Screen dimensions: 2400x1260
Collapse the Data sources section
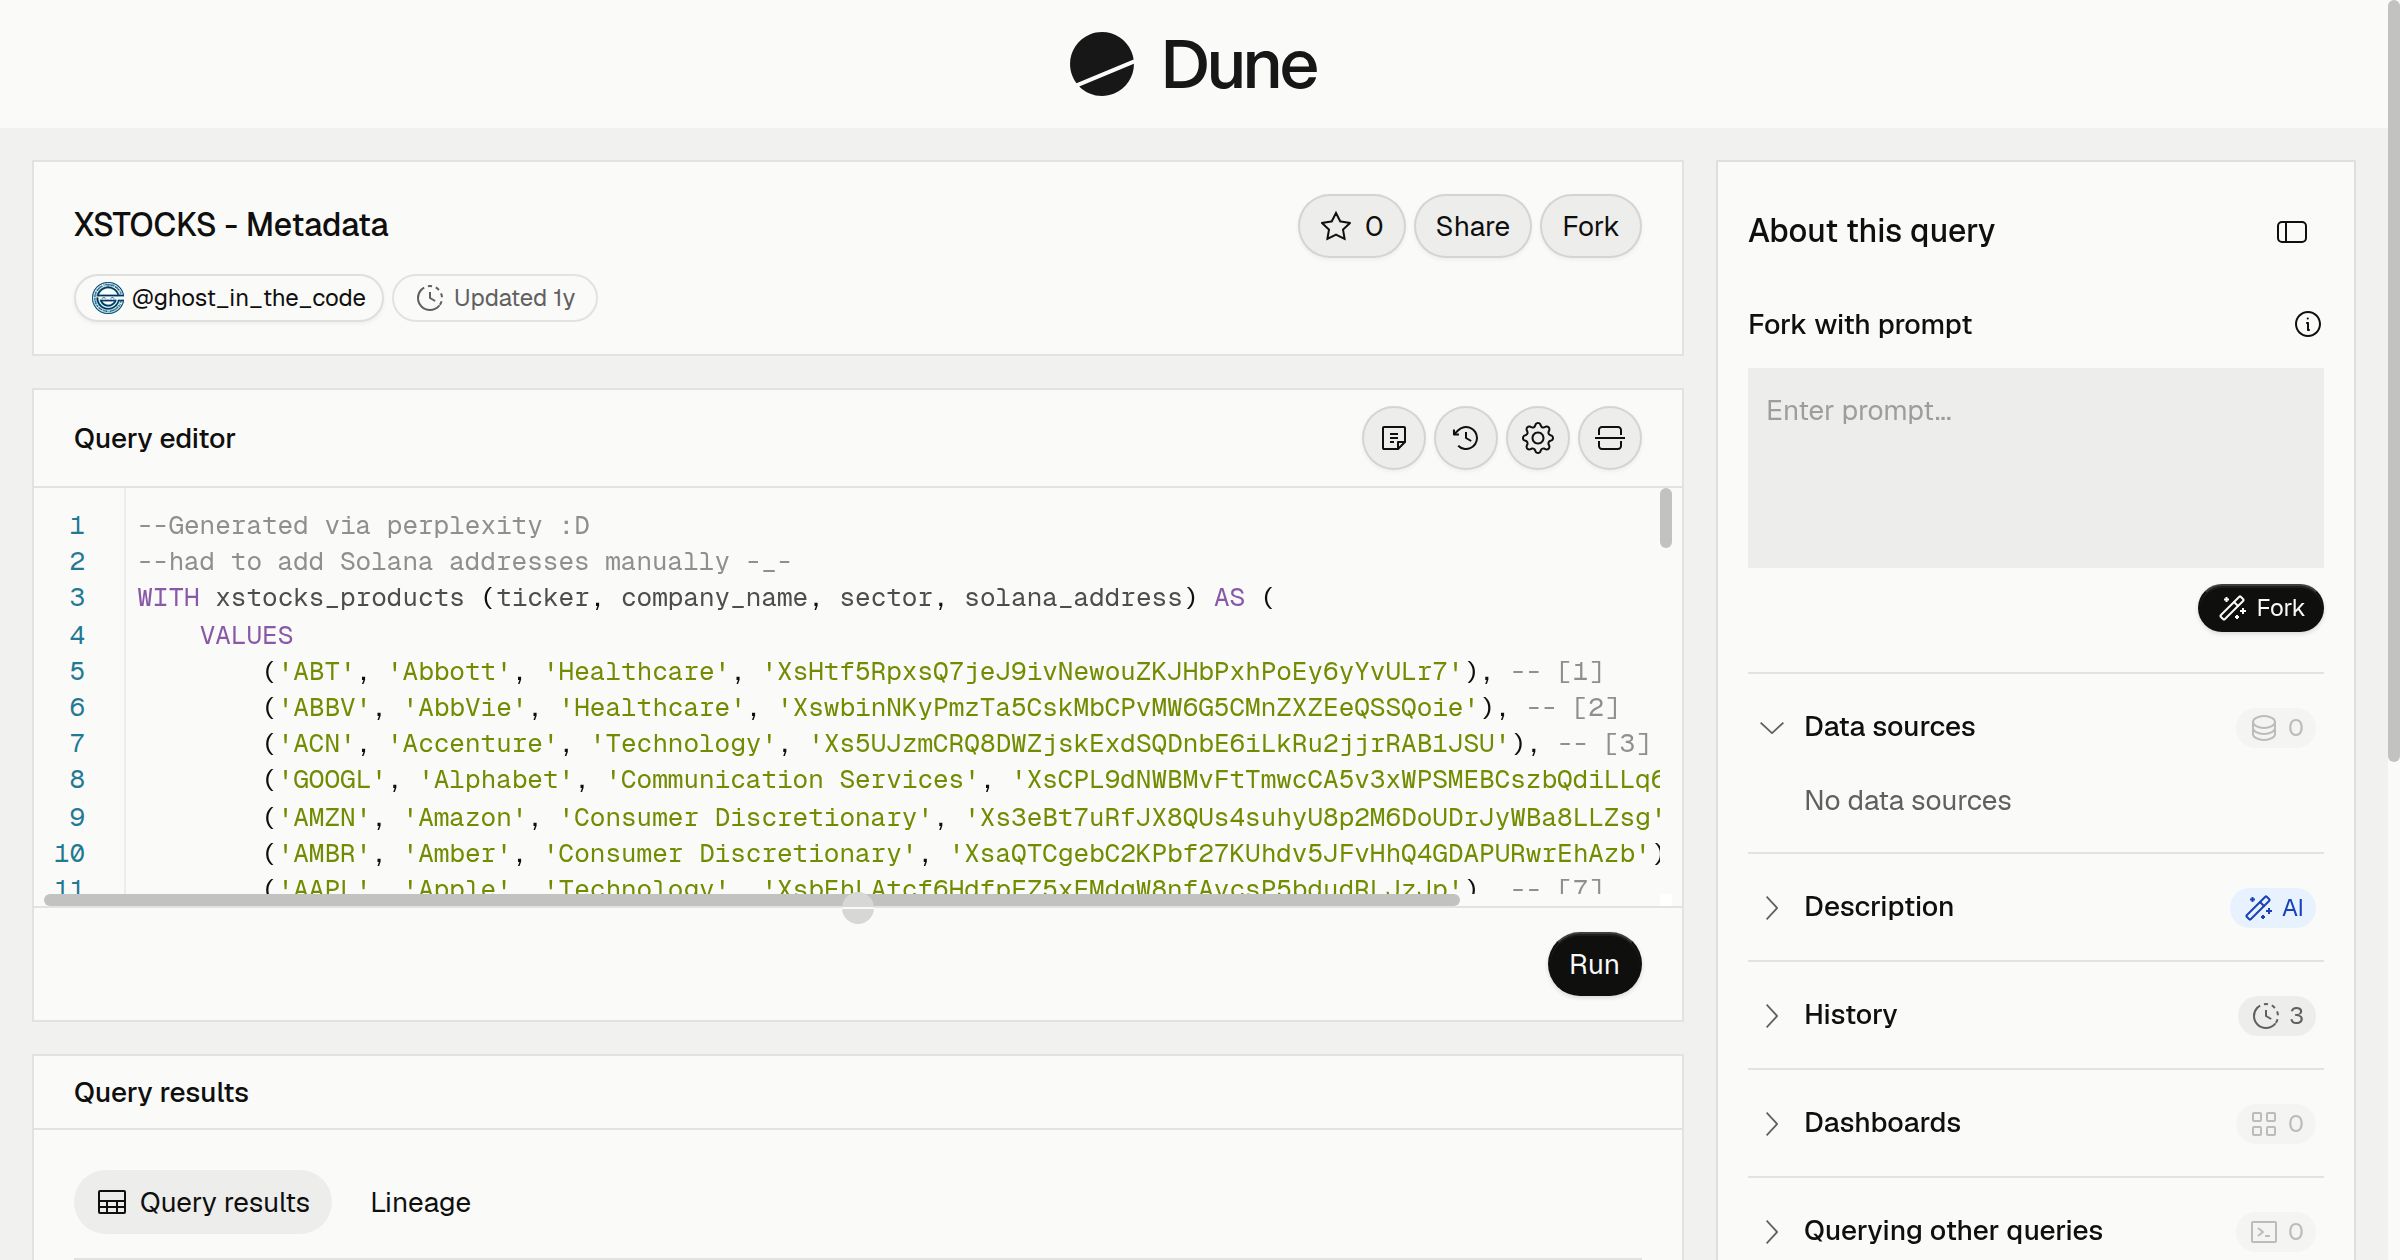[x=1771, y=727]
